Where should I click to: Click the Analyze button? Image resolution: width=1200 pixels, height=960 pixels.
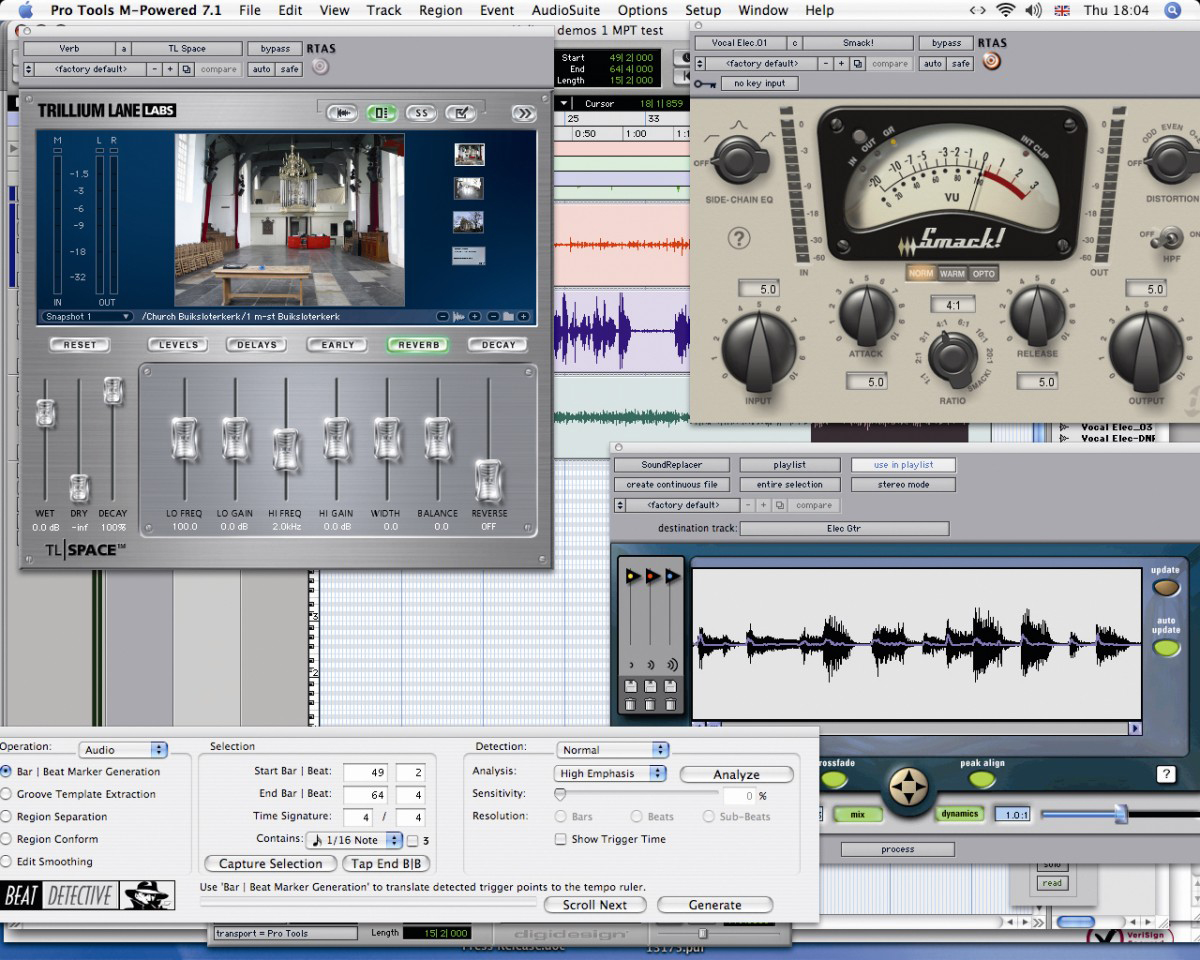(736, 775)
